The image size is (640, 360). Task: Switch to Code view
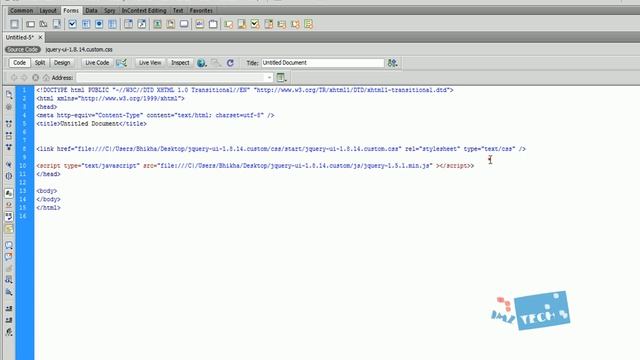click(x=19, y=63)
